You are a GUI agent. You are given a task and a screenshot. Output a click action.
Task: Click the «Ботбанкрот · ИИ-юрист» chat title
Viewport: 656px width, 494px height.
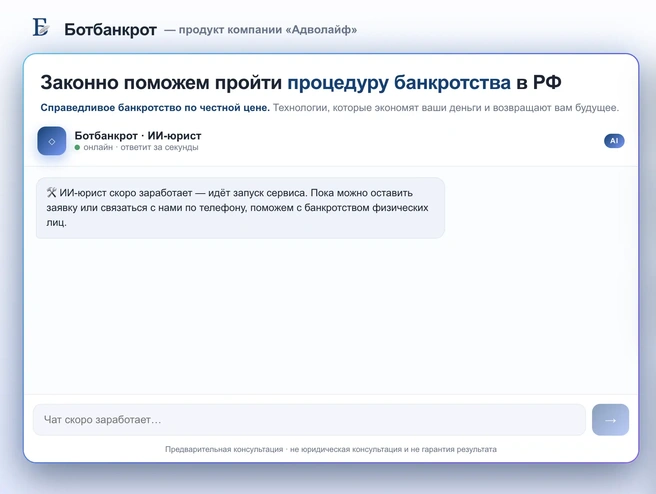tap(138, 136)
